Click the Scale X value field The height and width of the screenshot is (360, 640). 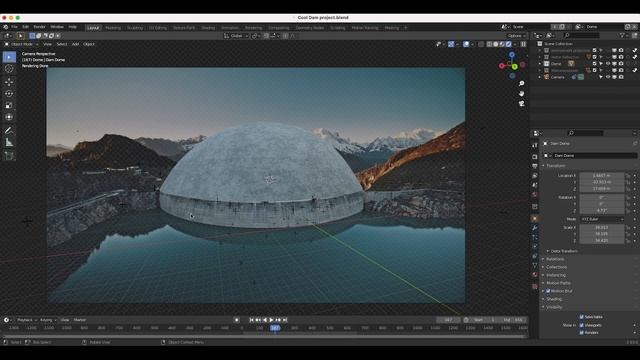[x=602, y=227]
